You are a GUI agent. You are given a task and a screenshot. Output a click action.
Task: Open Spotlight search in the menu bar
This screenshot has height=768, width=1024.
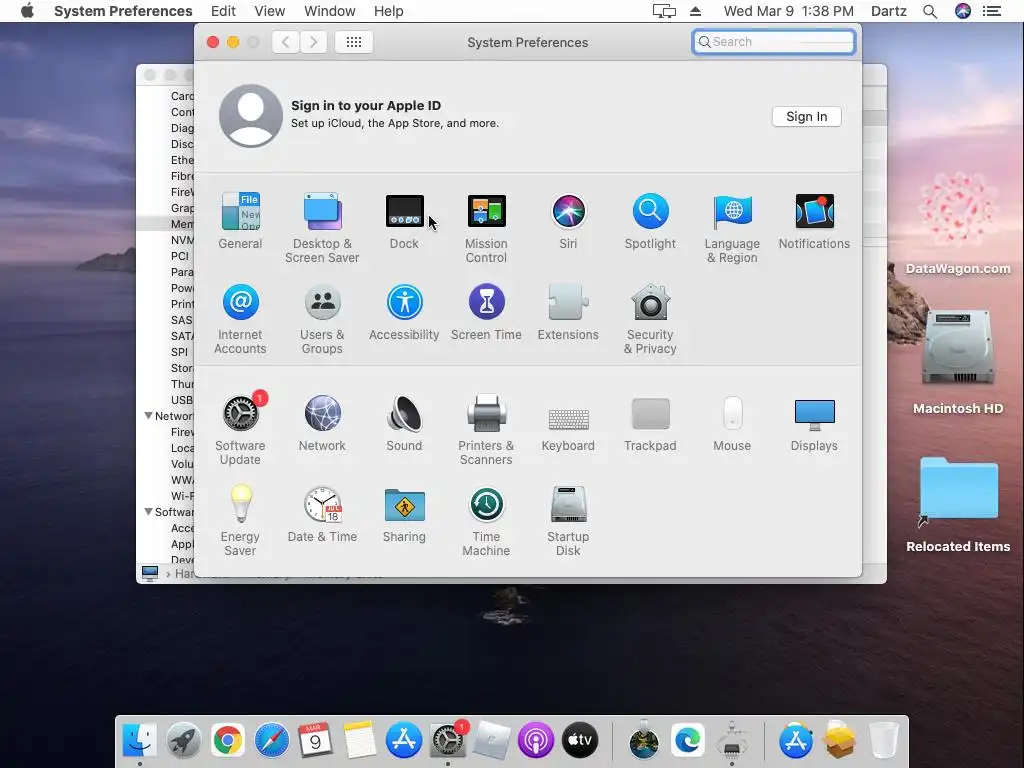[x=930, y=11]
